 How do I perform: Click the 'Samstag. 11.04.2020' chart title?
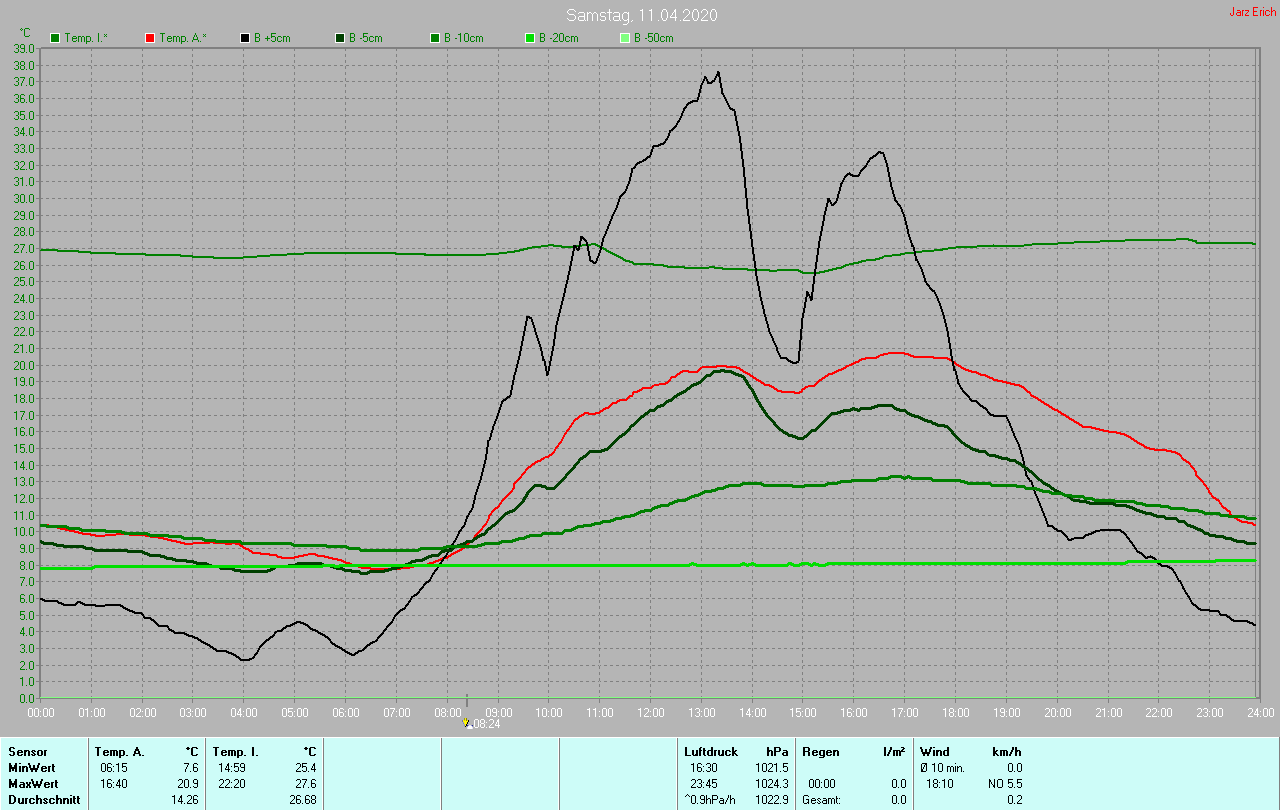point(641,15)
